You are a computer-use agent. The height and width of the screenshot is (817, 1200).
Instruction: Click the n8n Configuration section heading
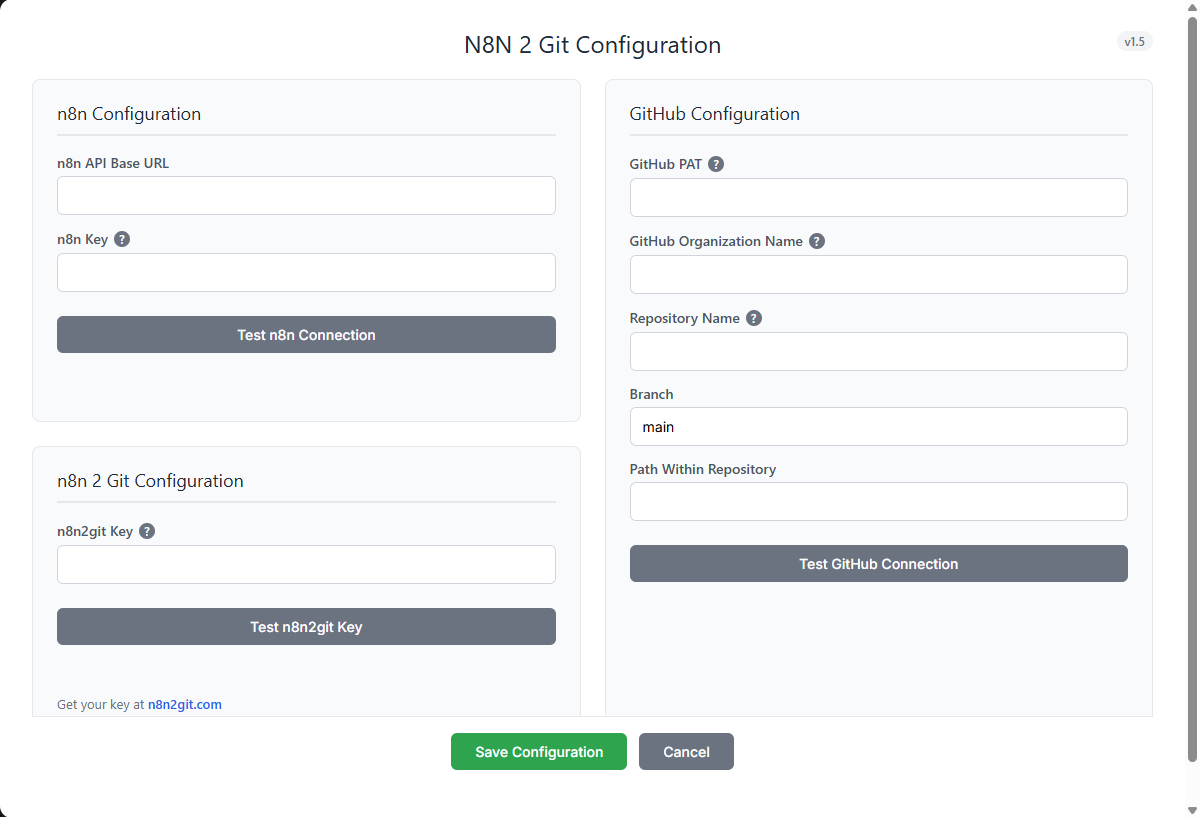pyautogui.click(x=129, y=114)
